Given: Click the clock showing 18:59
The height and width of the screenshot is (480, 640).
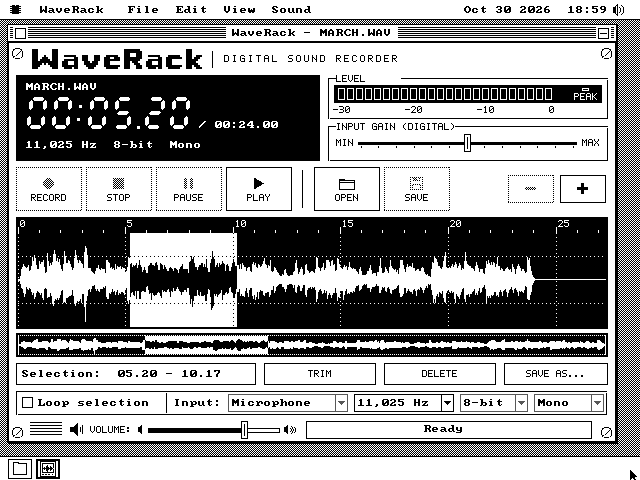Looking at the screenshot, I should (587, 9).
